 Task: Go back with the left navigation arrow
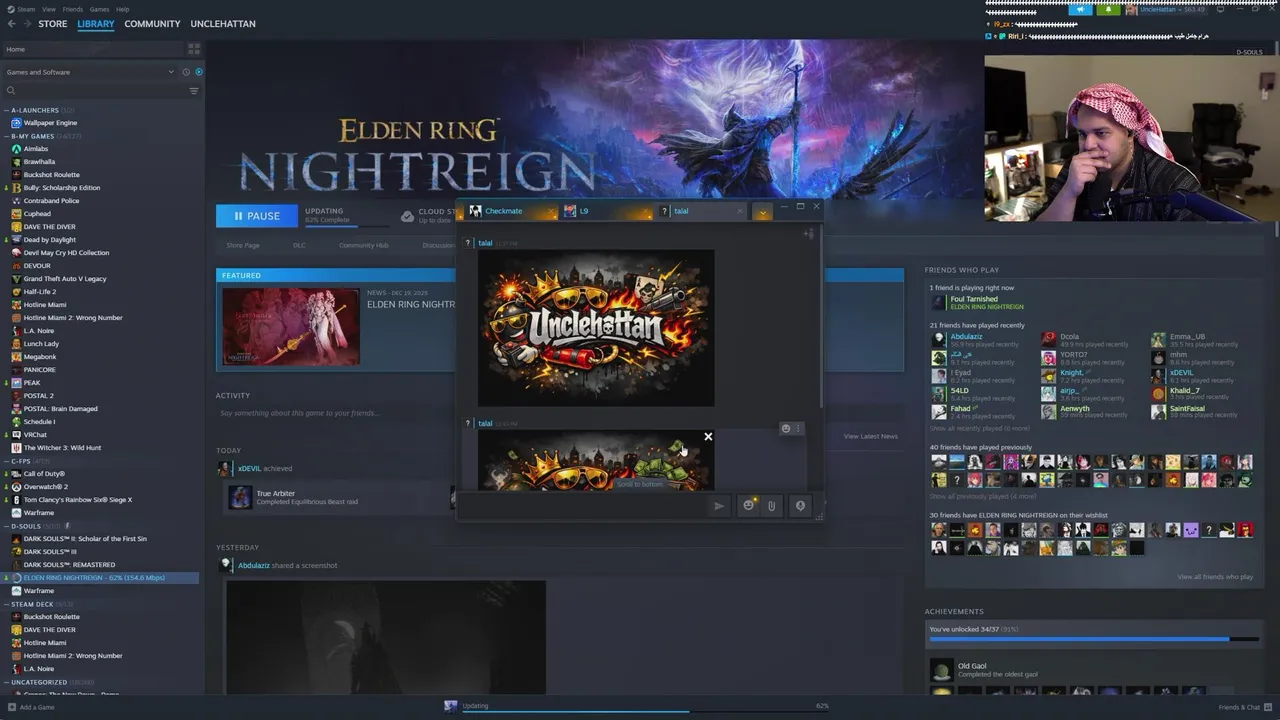[x=11, y=23]
